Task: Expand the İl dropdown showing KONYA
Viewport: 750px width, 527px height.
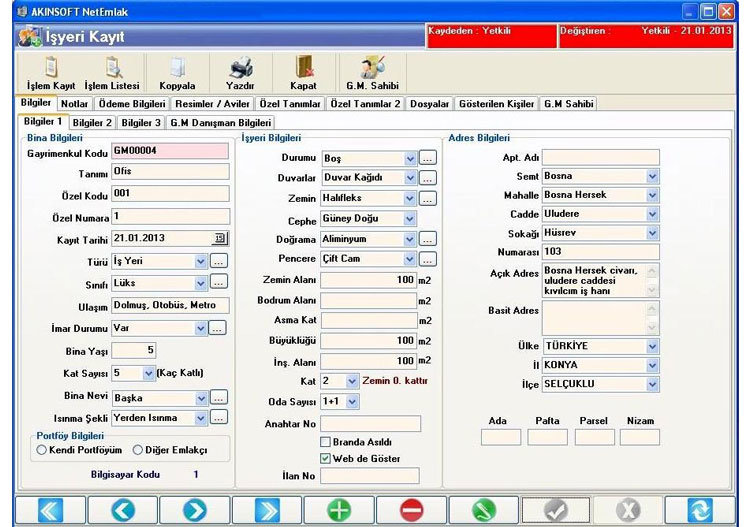Action: [652, 365]
